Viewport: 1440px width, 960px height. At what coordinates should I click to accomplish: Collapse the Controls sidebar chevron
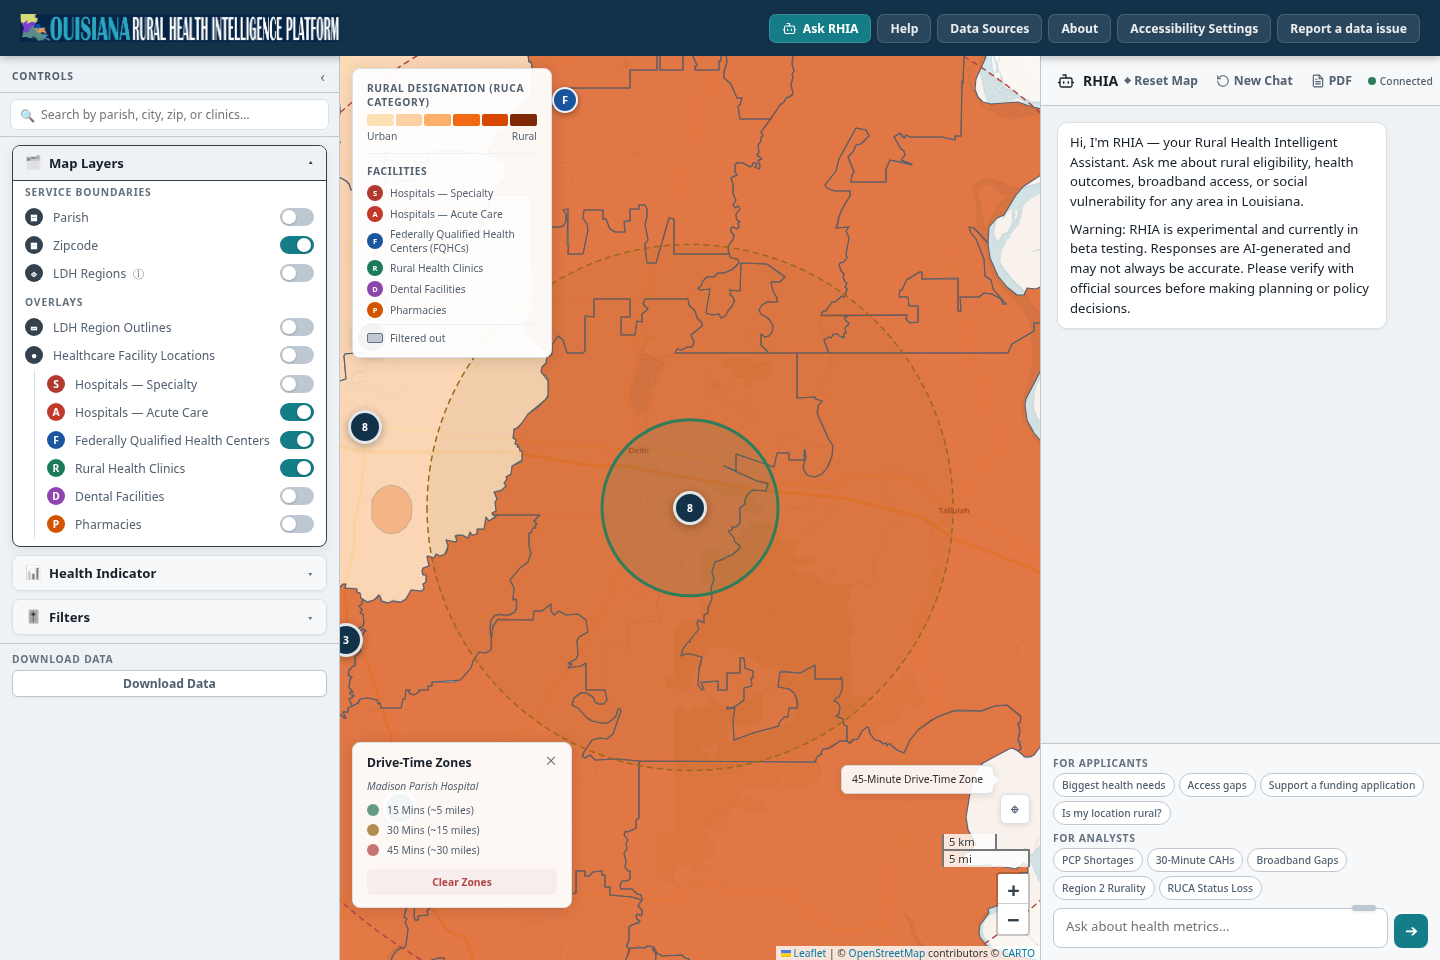coord(322,77)
